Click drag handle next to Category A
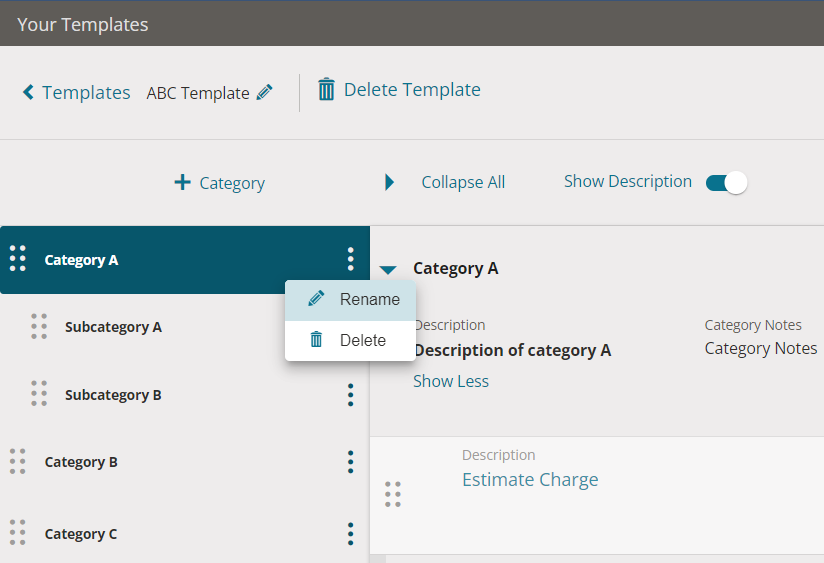The height and width of the screenshot is (563, 824). click(18, 259)
